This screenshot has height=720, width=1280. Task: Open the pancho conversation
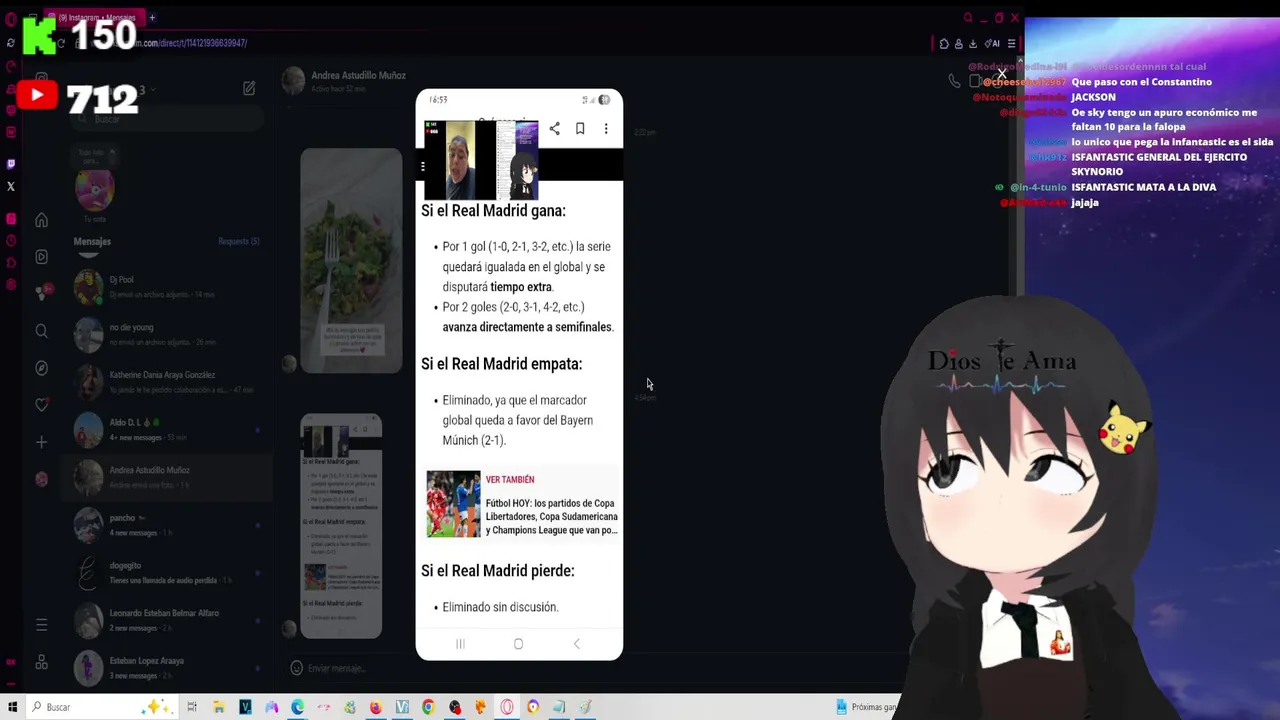(167, 525)
